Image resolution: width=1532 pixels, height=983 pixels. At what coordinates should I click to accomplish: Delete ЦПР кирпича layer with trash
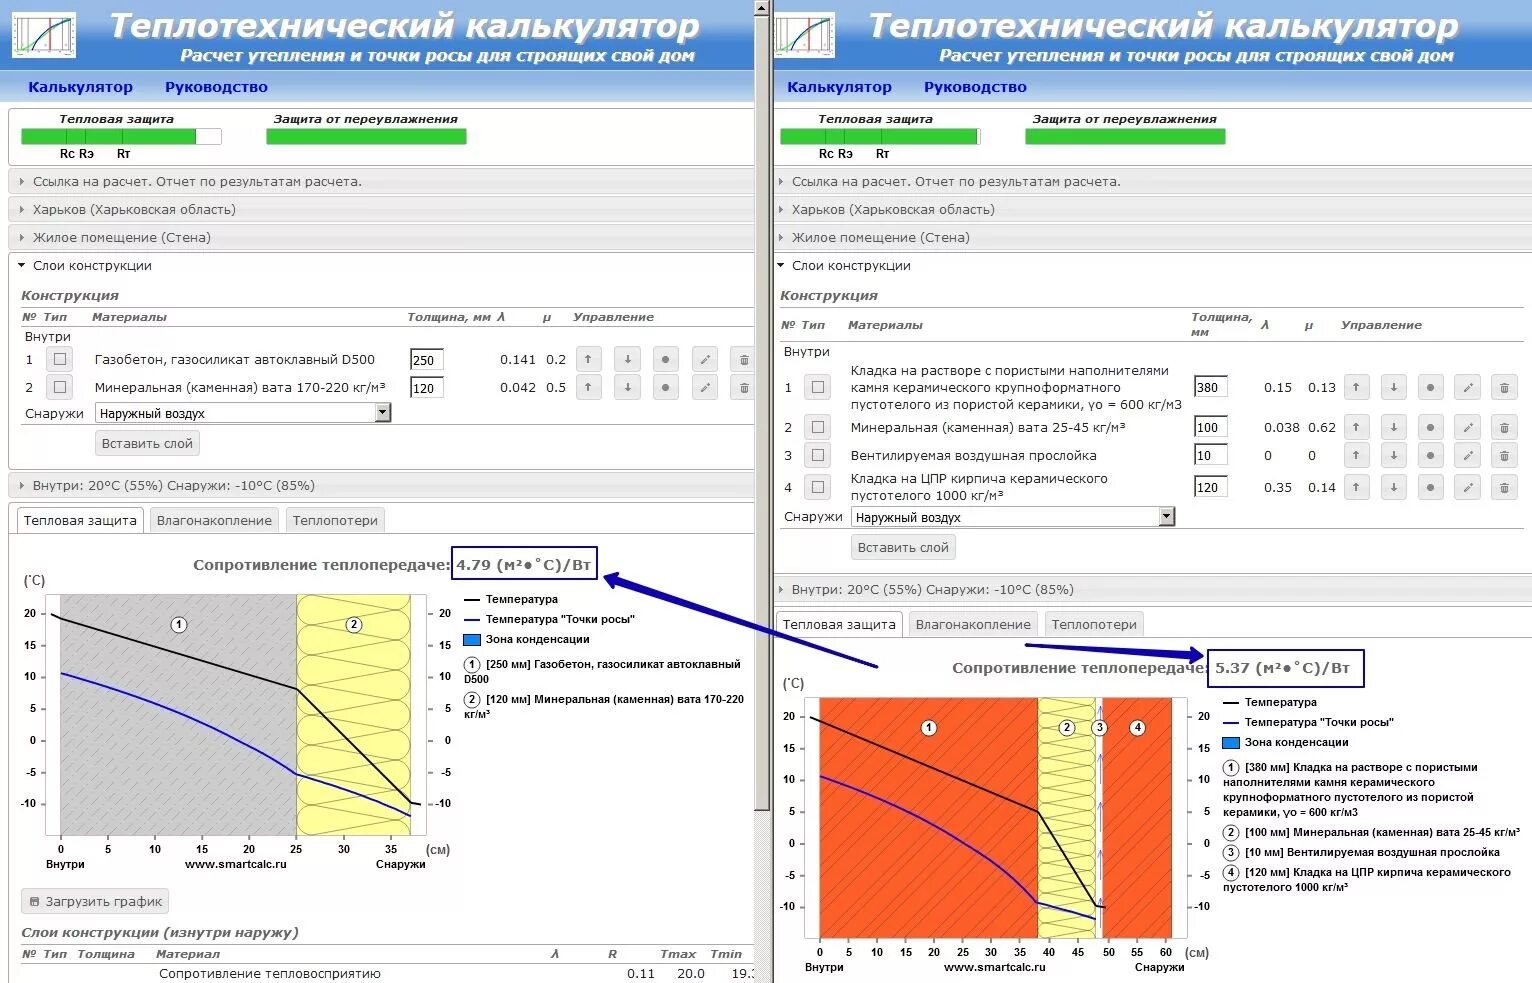pos(1504,487)
